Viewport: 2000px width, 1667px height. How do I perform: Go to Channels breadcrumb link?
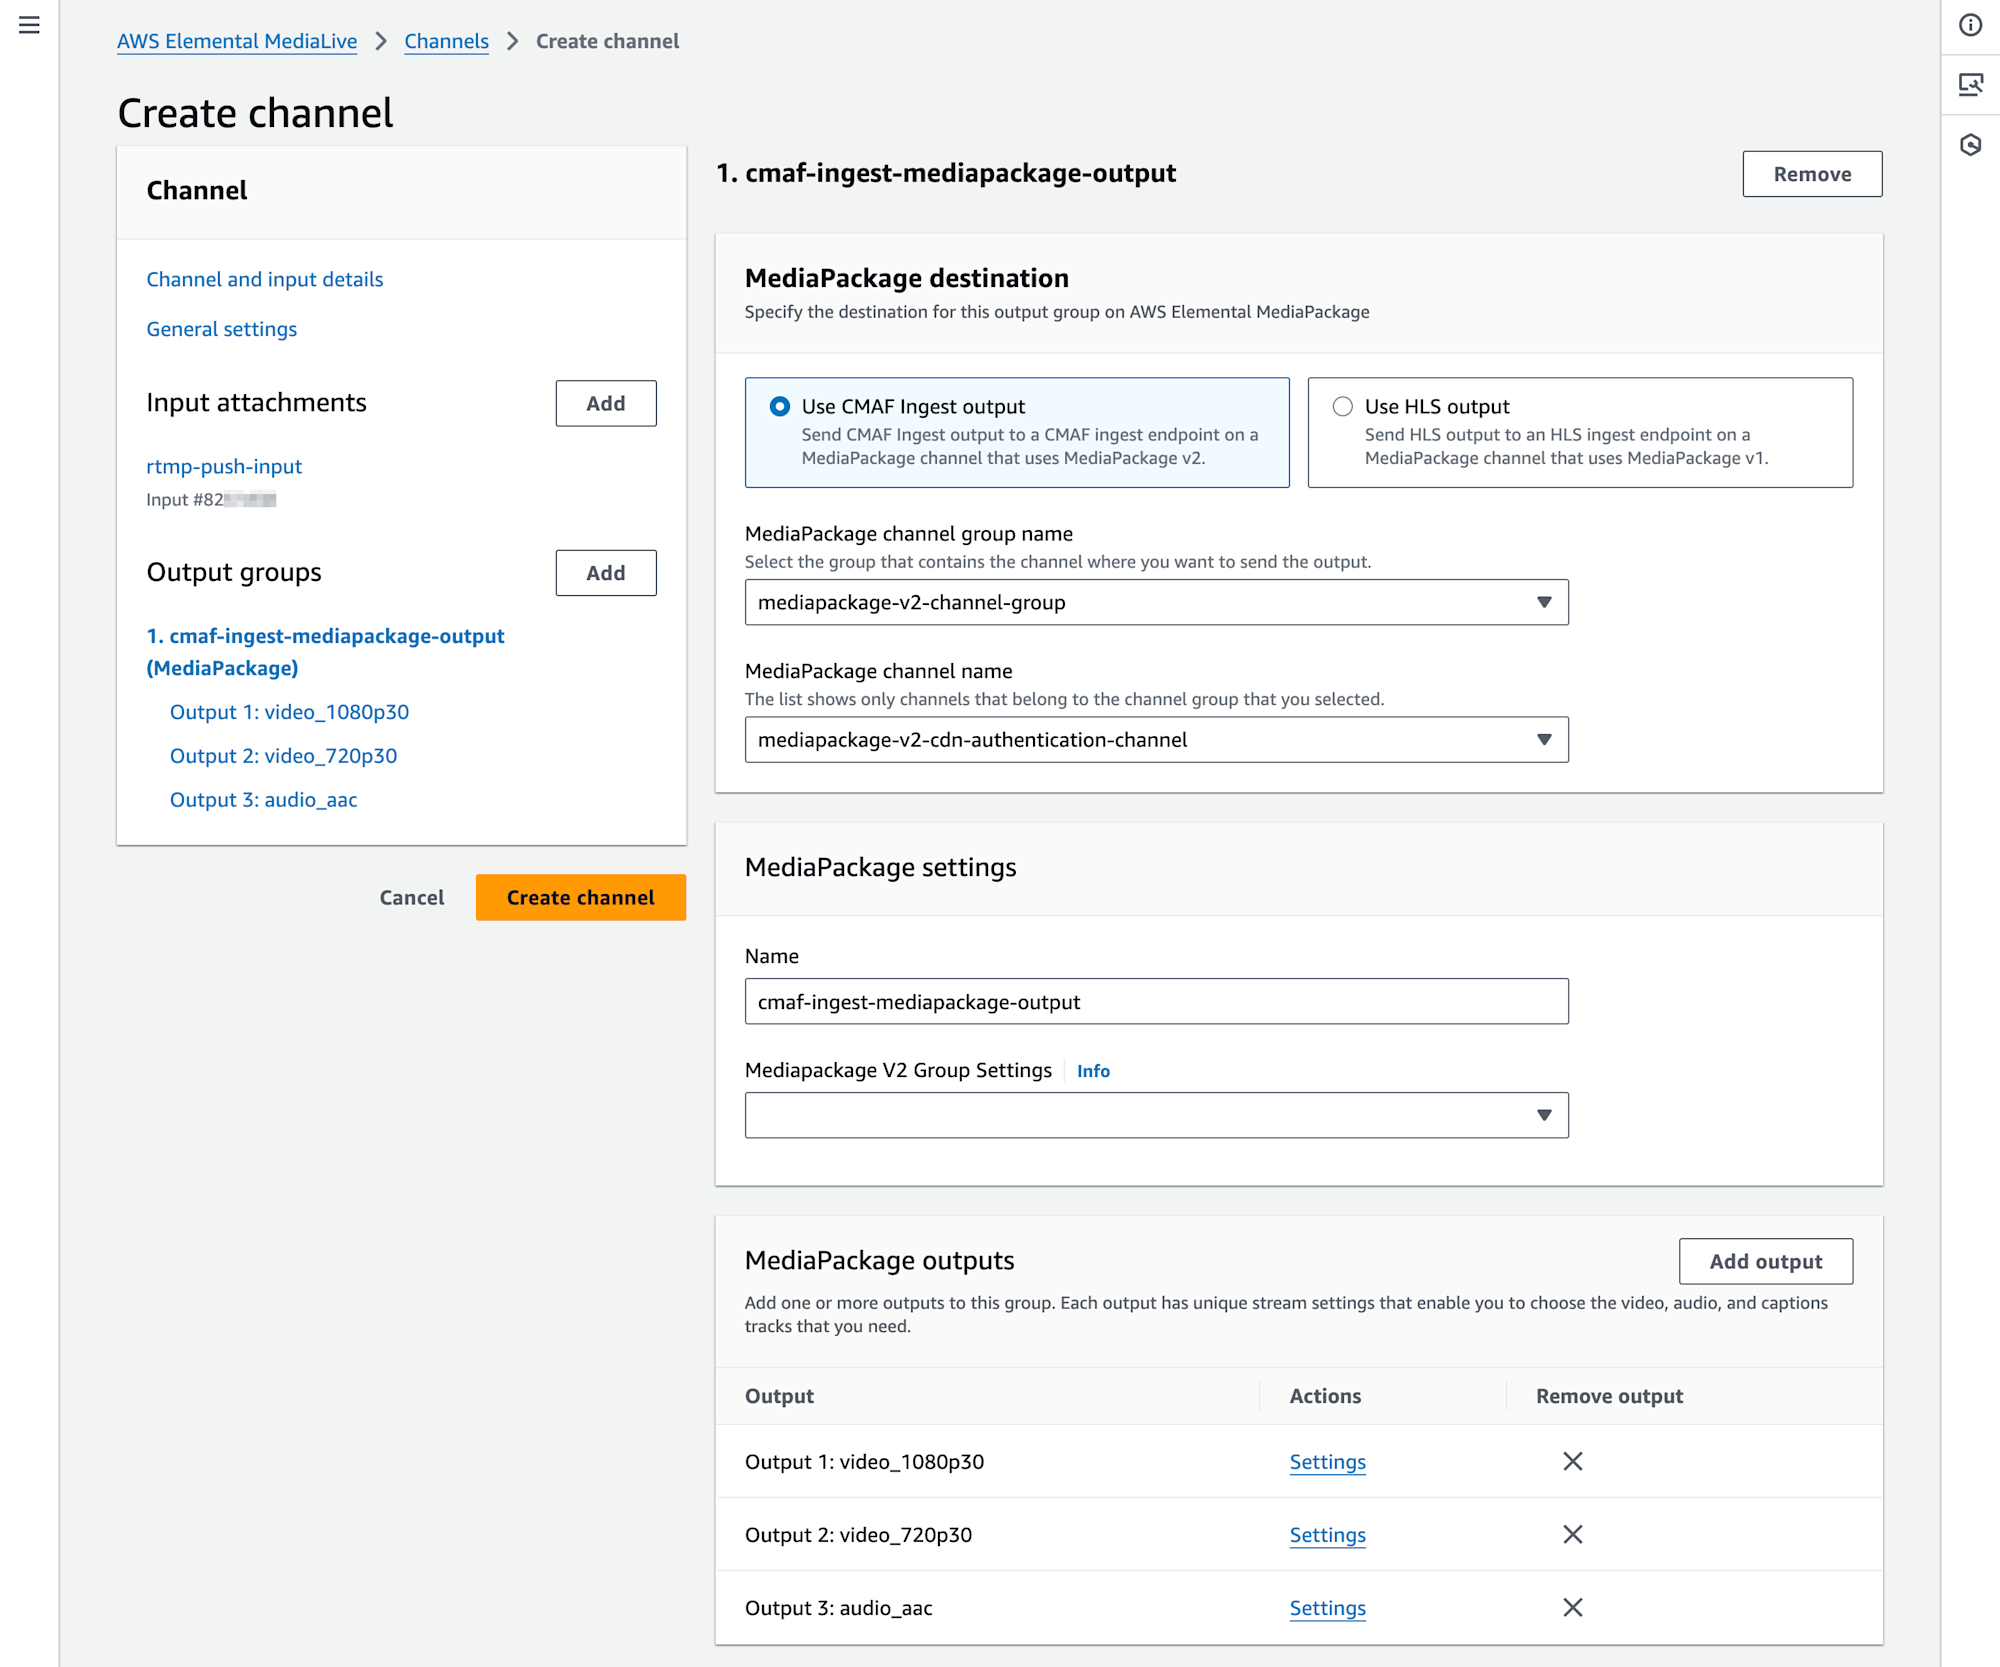click(x=446, y=41)
